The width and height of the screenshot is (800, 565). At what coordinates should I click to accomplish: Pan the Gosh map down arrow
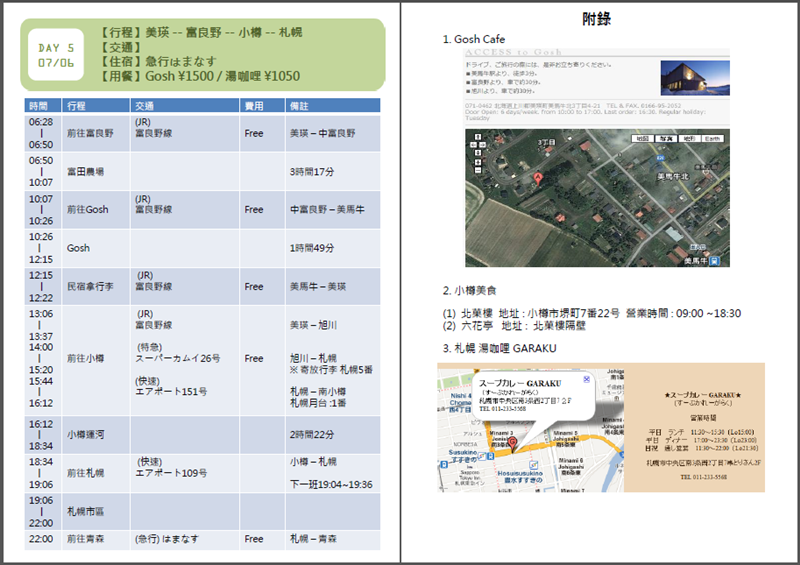[478, 153]
